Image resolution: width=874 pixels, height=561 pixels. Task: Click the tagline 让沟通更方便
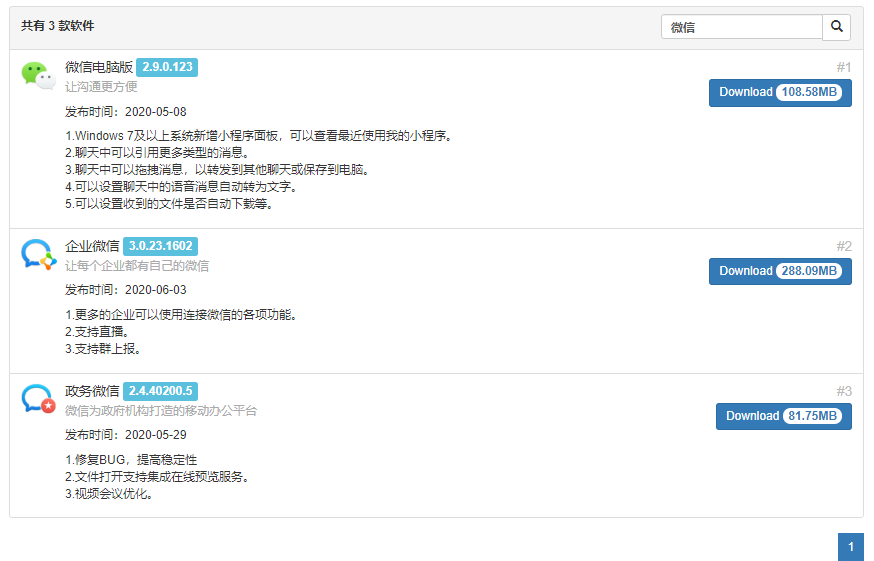click(x=101, y=87)
